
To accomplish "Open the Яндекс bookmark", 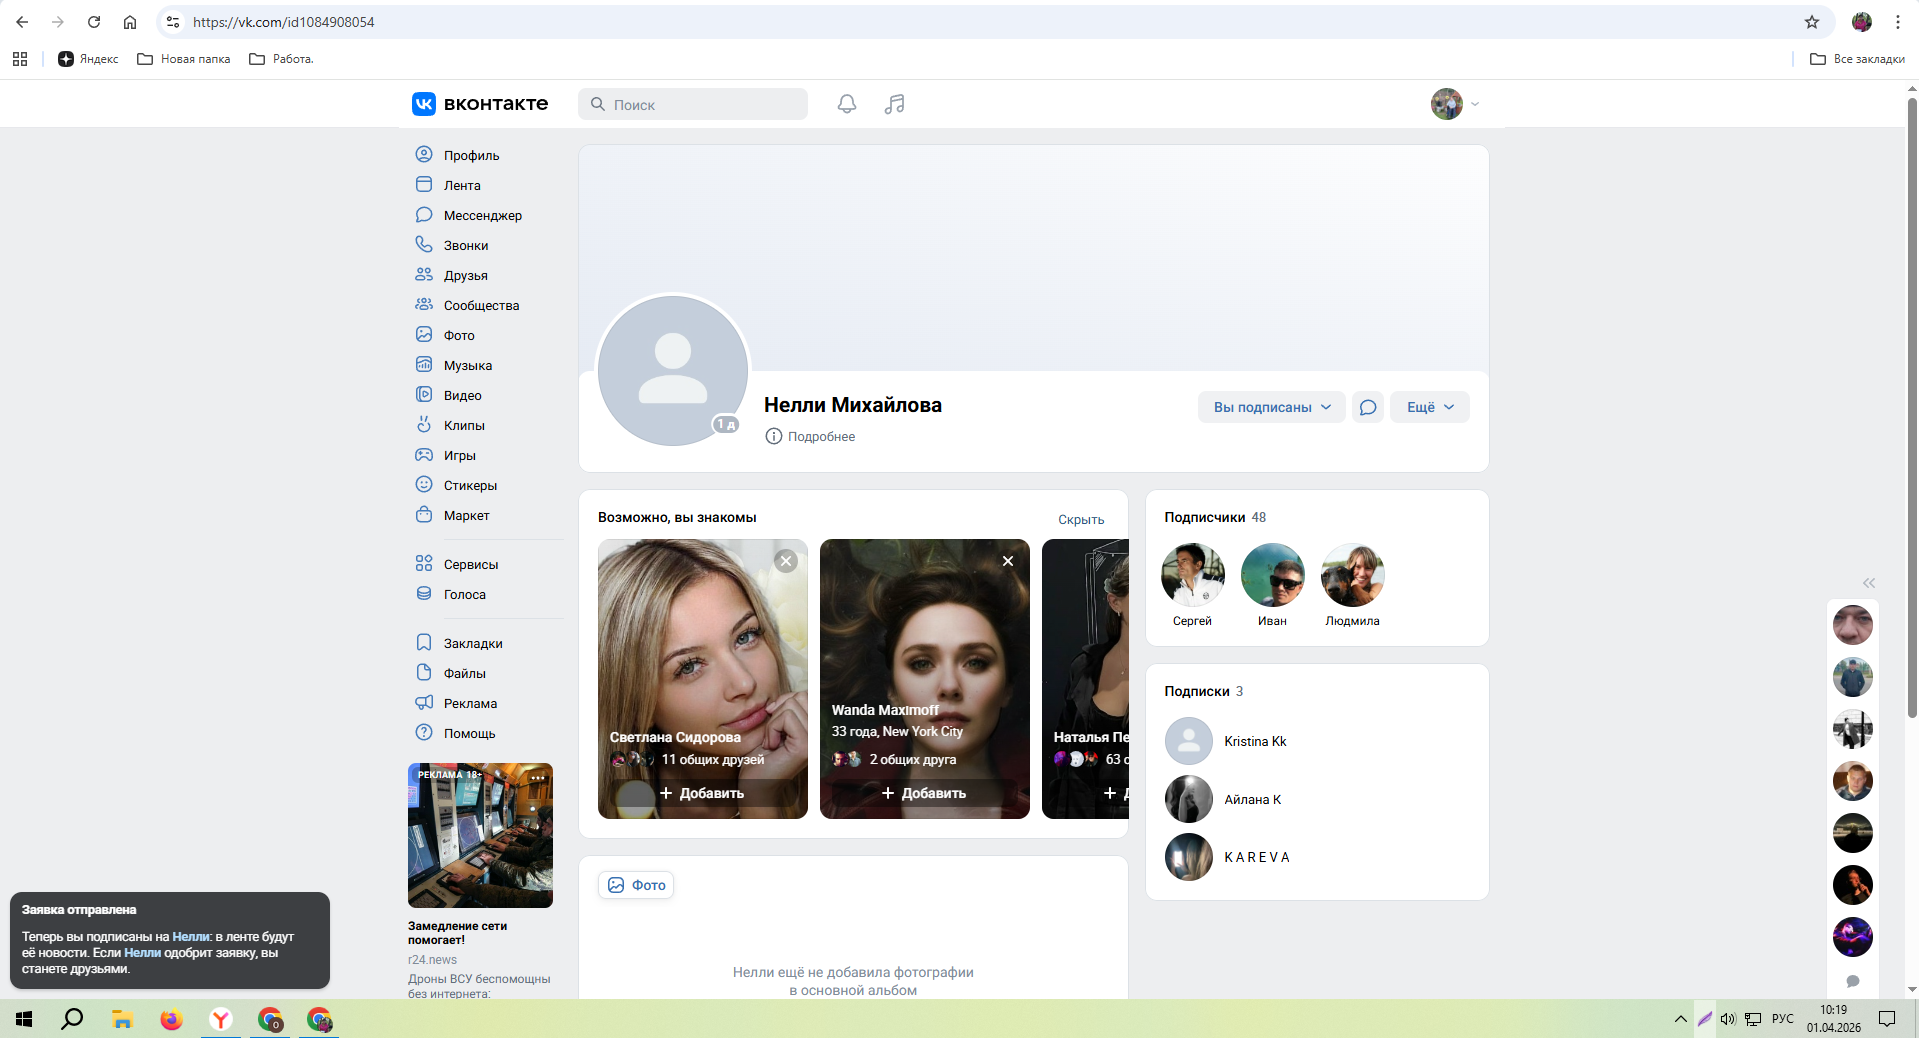I will [88, 59].
